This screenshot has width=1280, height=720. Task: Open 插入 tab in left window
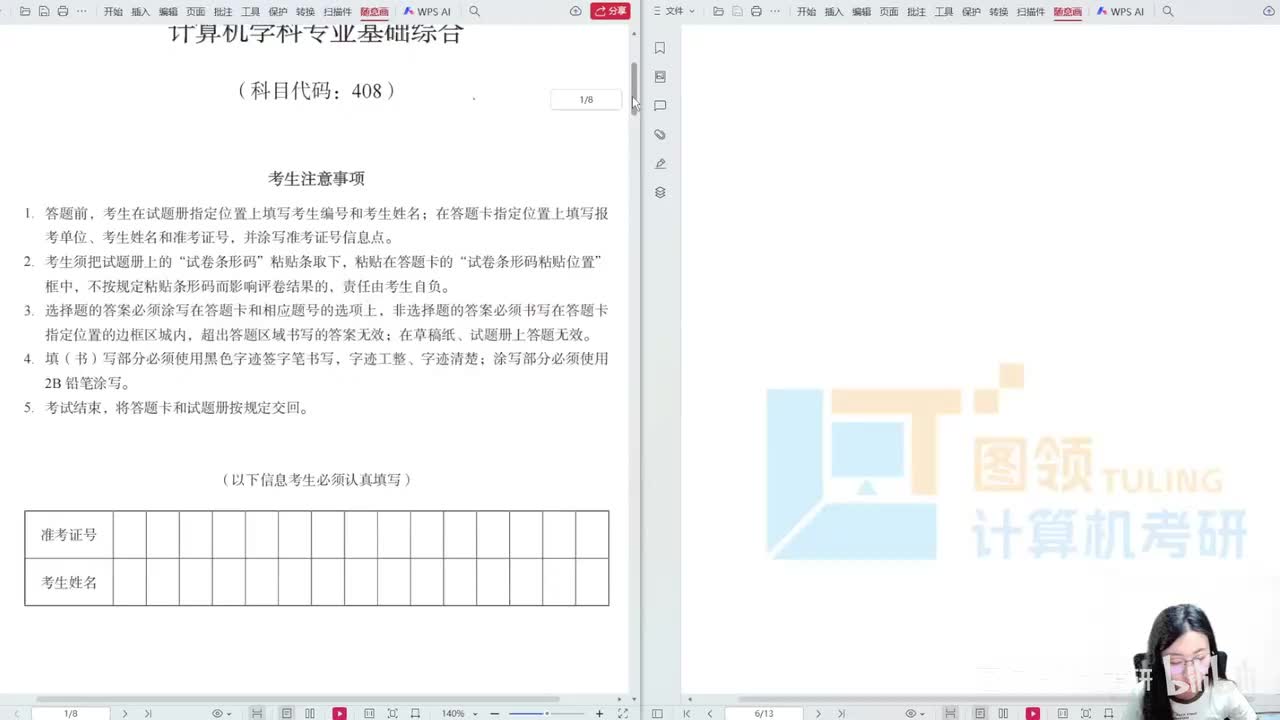[141, 12]
